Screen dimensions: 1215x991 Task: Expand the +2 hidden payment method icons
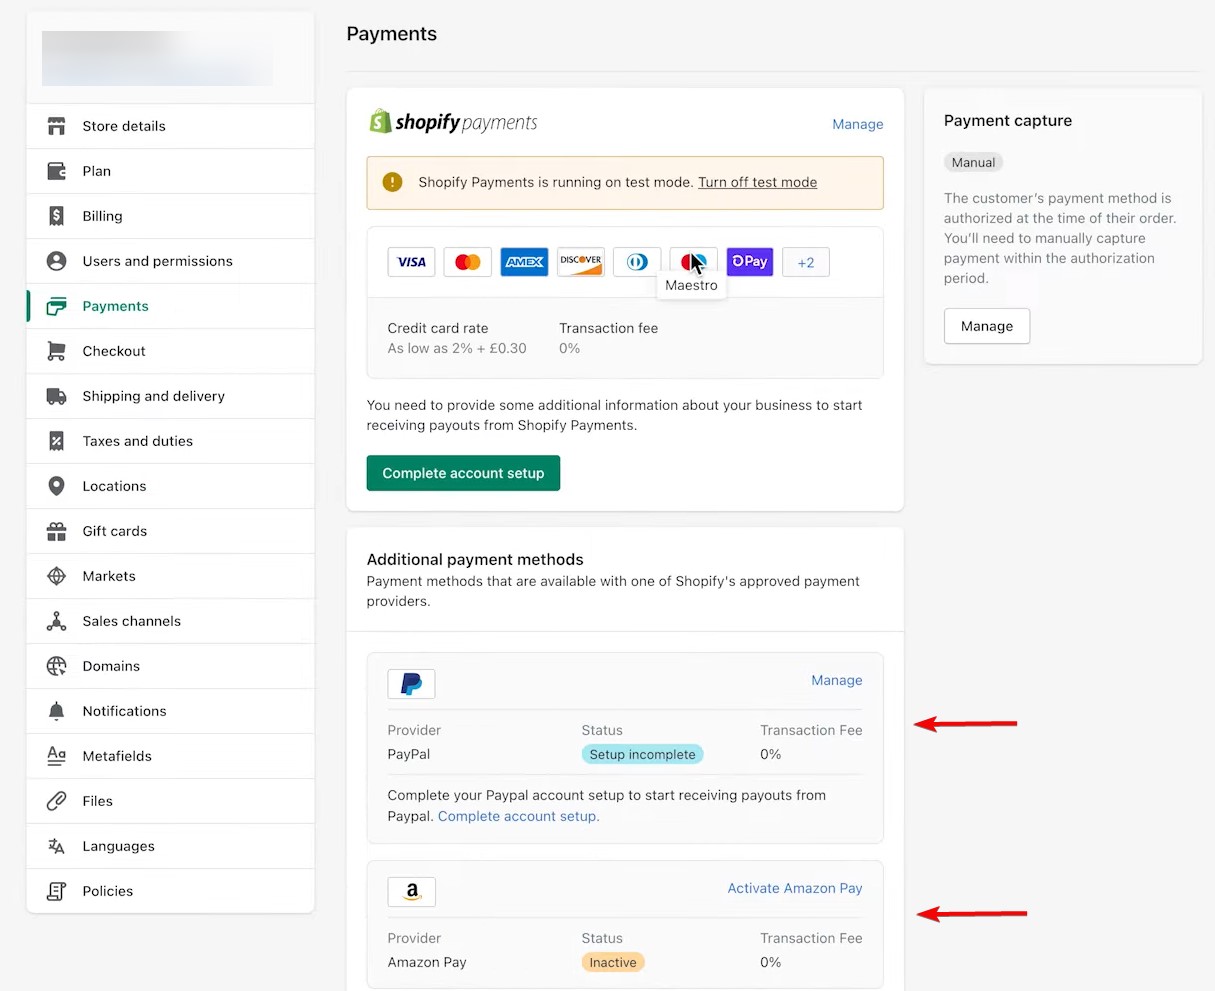tap(806, 261)
